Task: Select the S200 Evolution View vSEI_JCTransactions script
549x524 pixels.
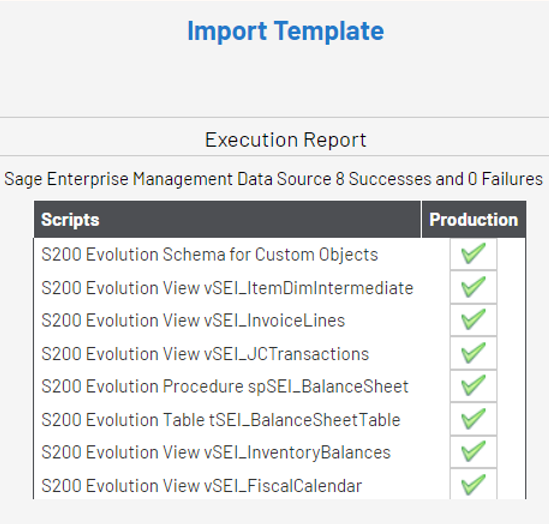Action: [x=205, y=354]
